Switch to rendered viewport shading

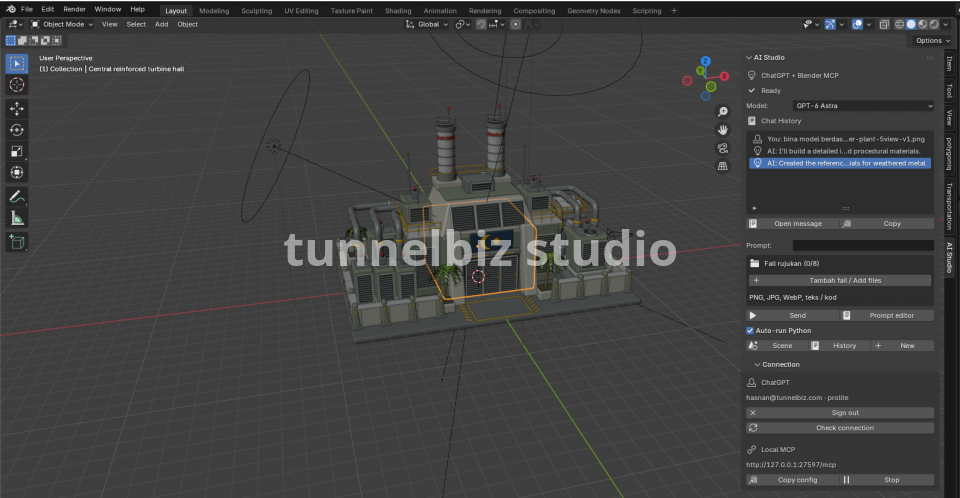pos(934,25)
